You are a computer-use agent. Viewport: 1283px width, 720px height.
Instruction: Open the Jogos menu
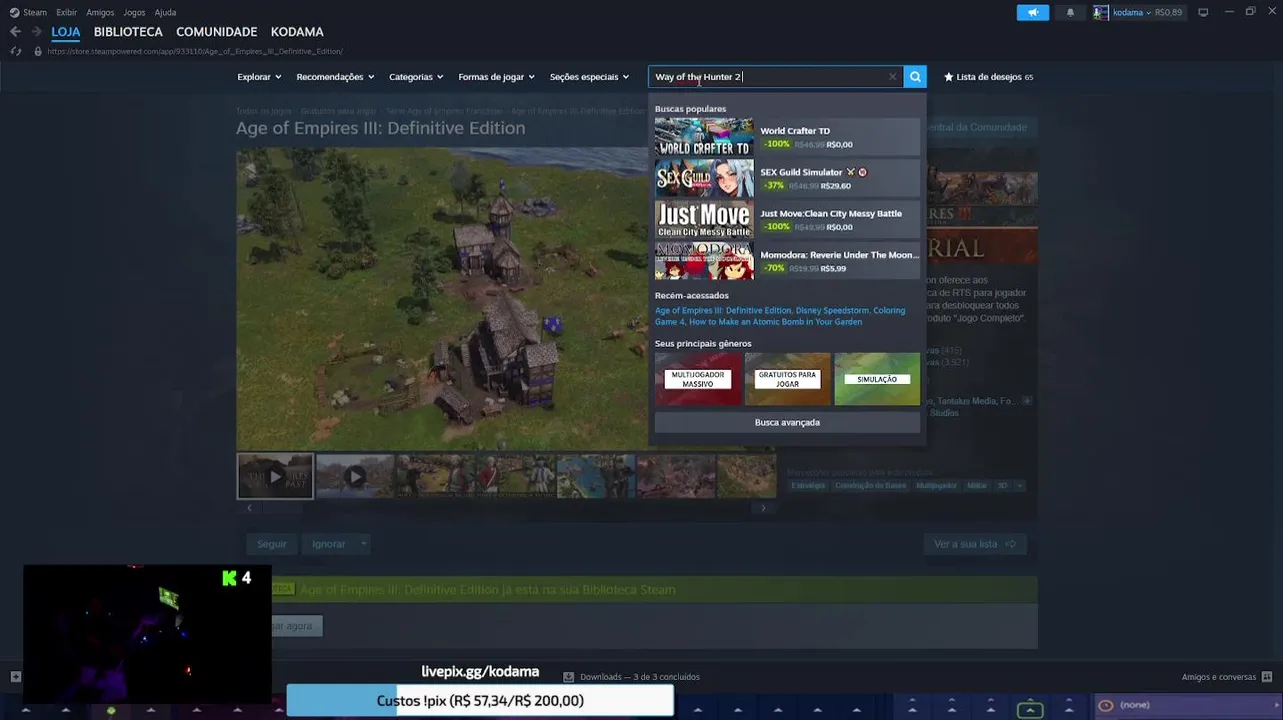click(134, 12)
